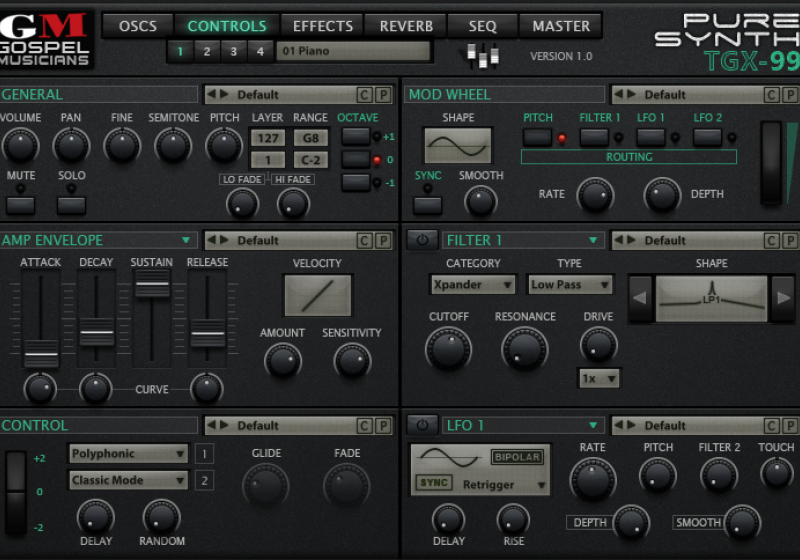Toggle the Filter 1 power button
800x560 pixels.
point(421,240)
